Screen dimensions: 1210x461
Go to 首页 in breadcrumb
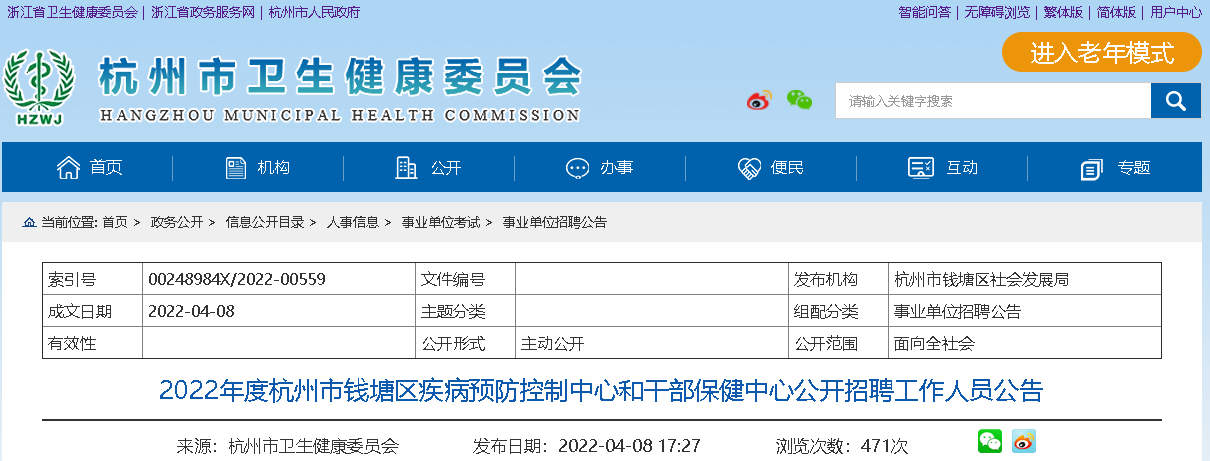pos(115,222)
